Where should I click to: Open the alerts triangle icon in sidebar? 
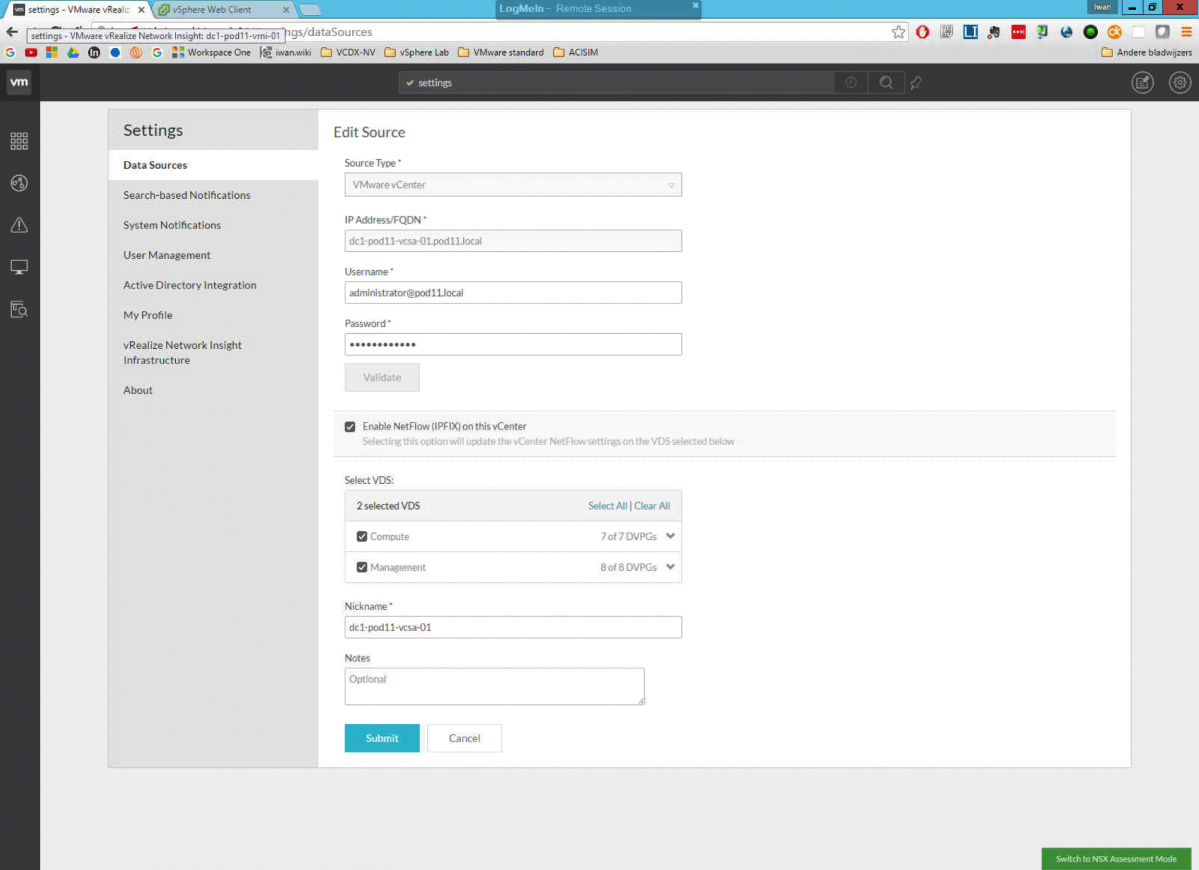pos(19,225)
